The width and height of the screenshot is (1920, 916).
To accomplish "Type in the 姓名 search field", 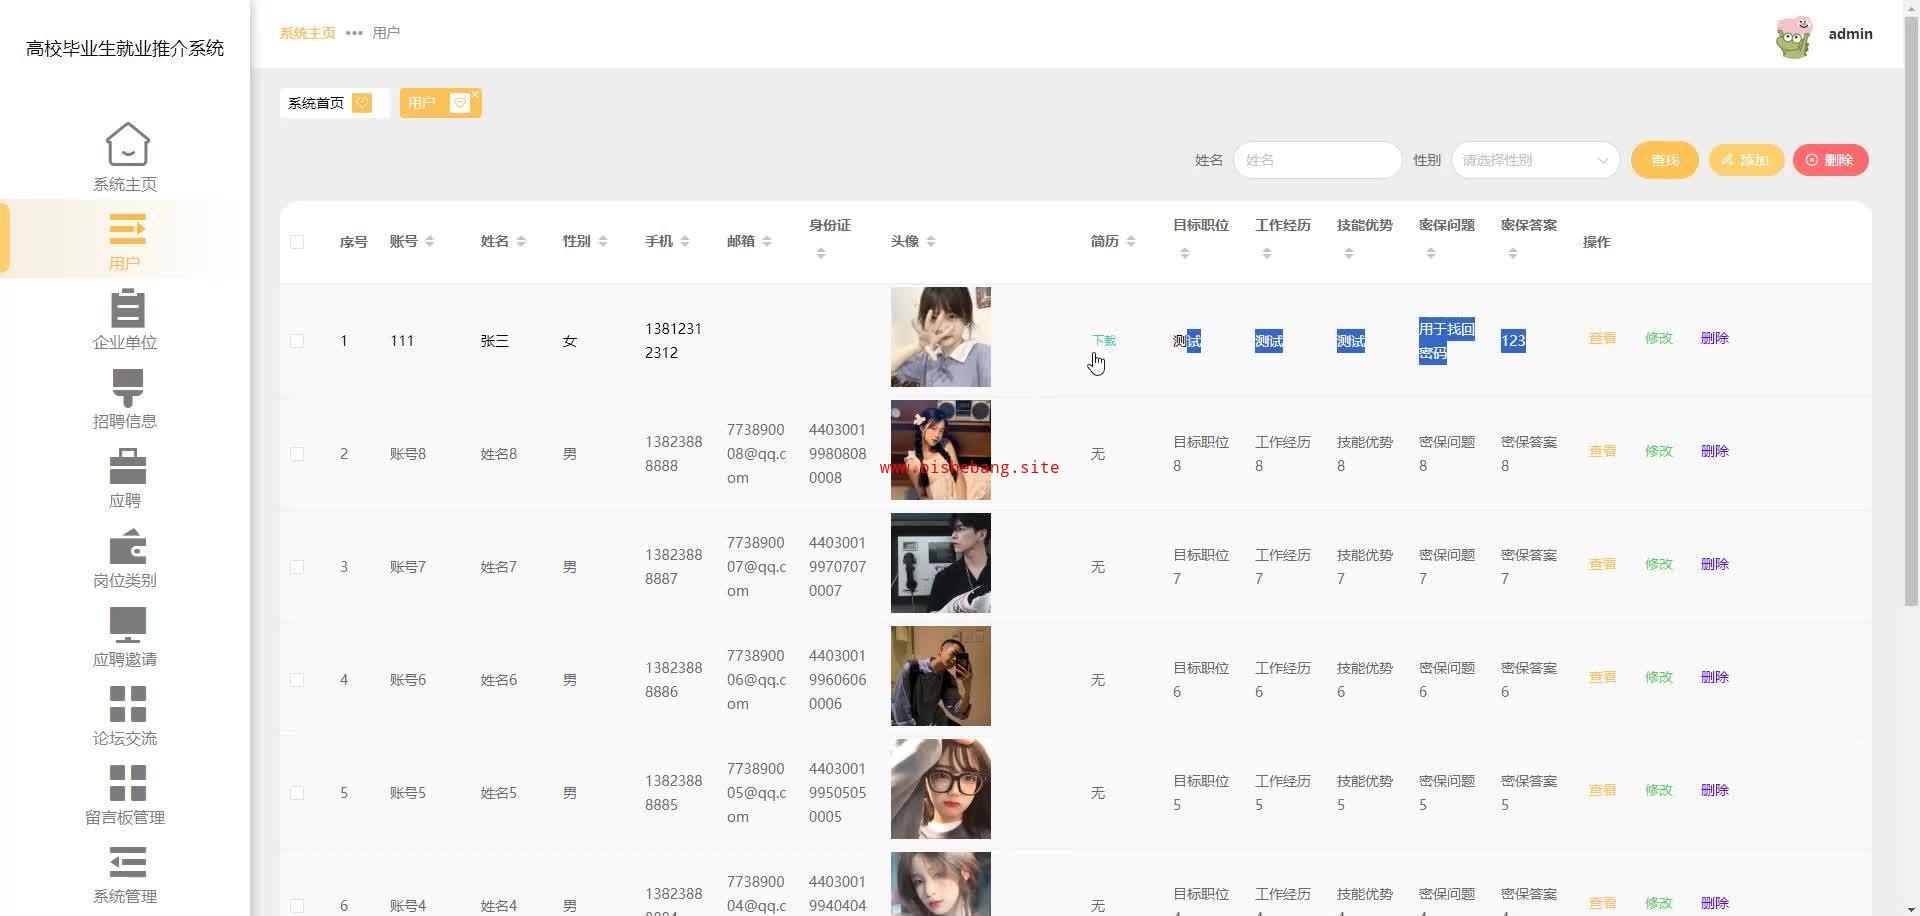I will coord(1317,160).
